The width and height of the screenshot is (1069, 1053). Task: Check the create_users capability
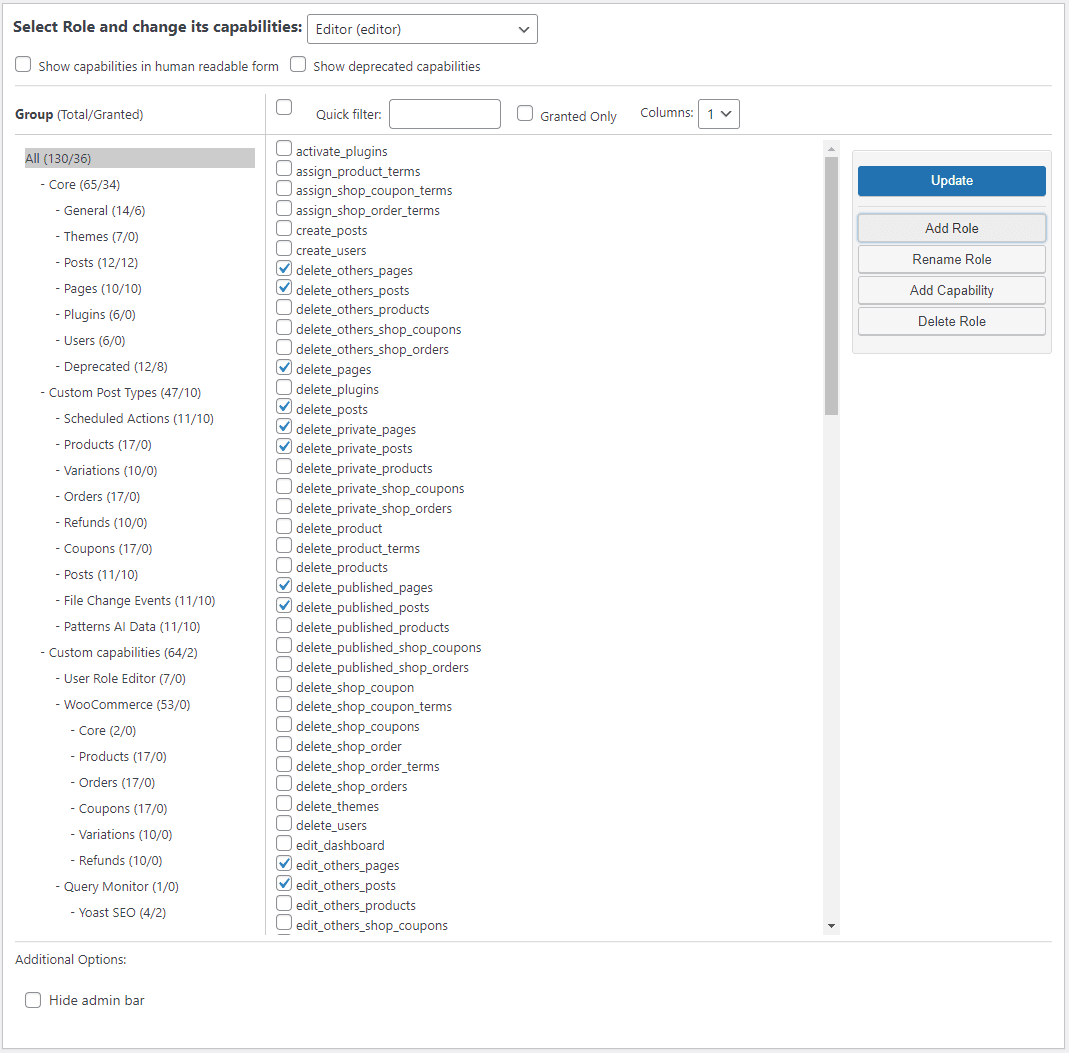coord(283,249)
